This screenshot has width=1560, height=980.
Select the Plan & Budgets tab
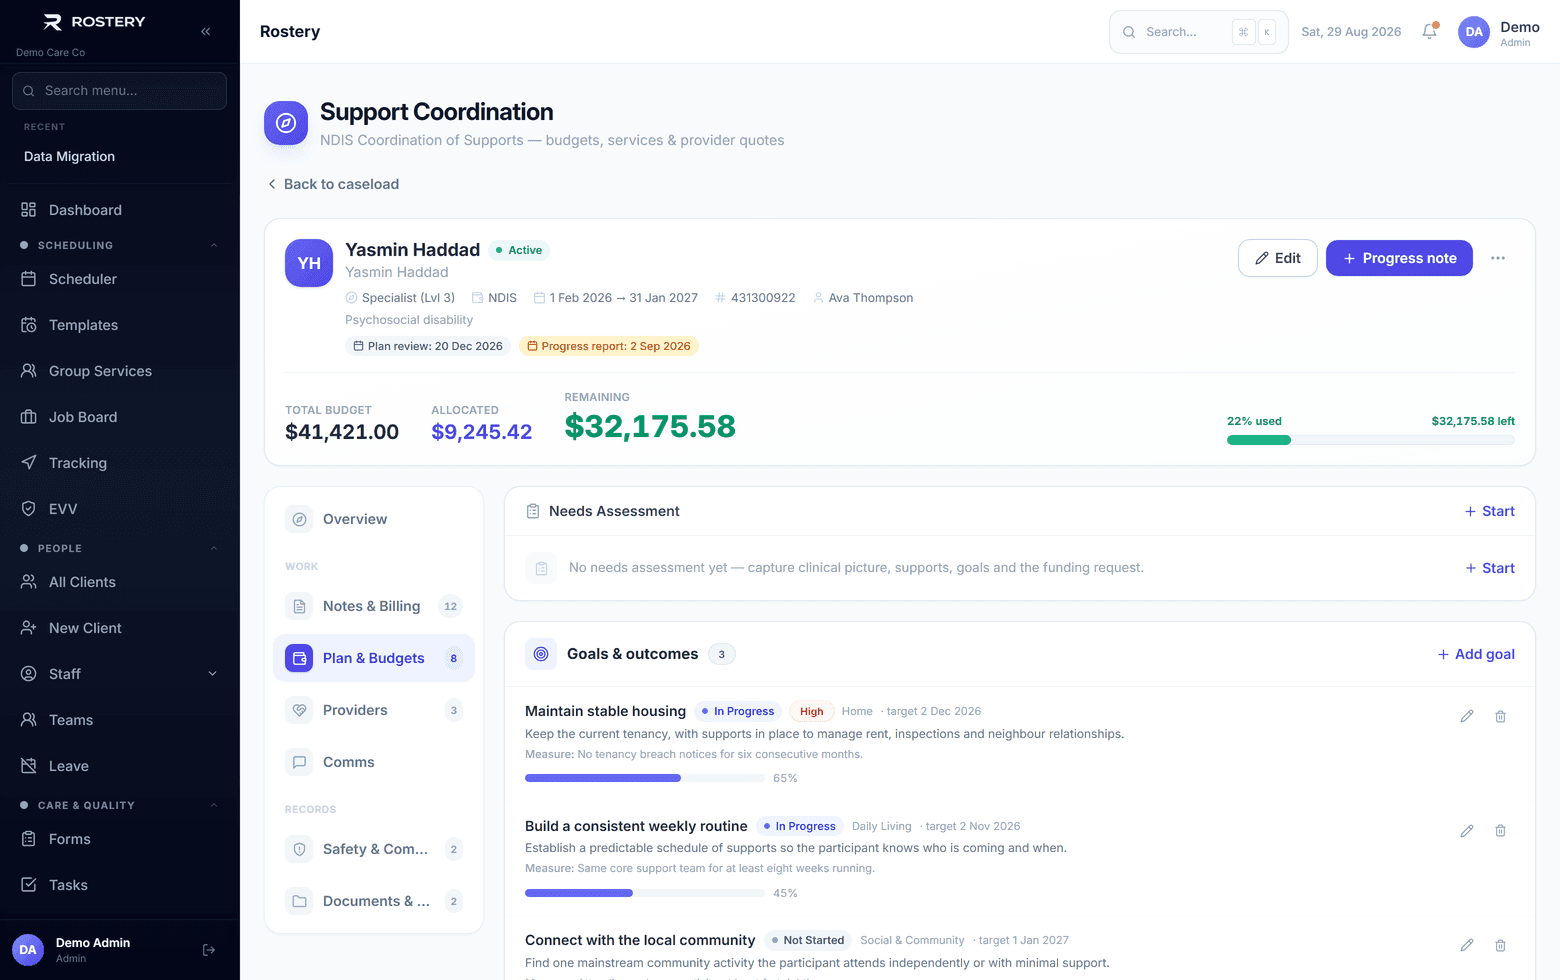[374, 658]
